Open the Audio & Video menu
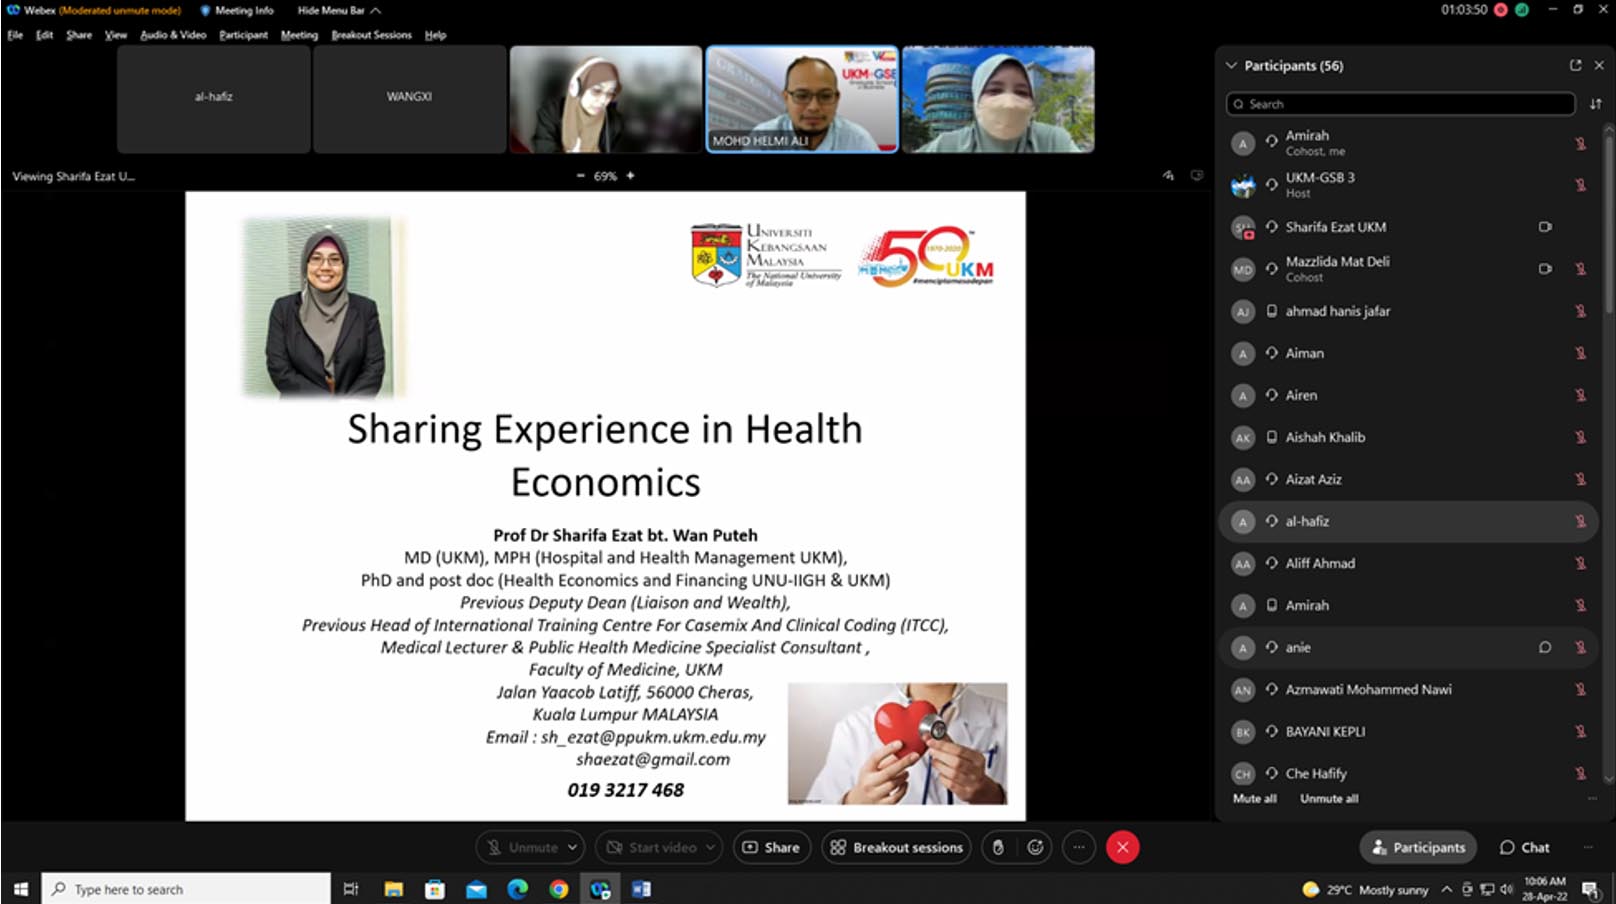This screenshot has height=904, width=1616. 173,35
